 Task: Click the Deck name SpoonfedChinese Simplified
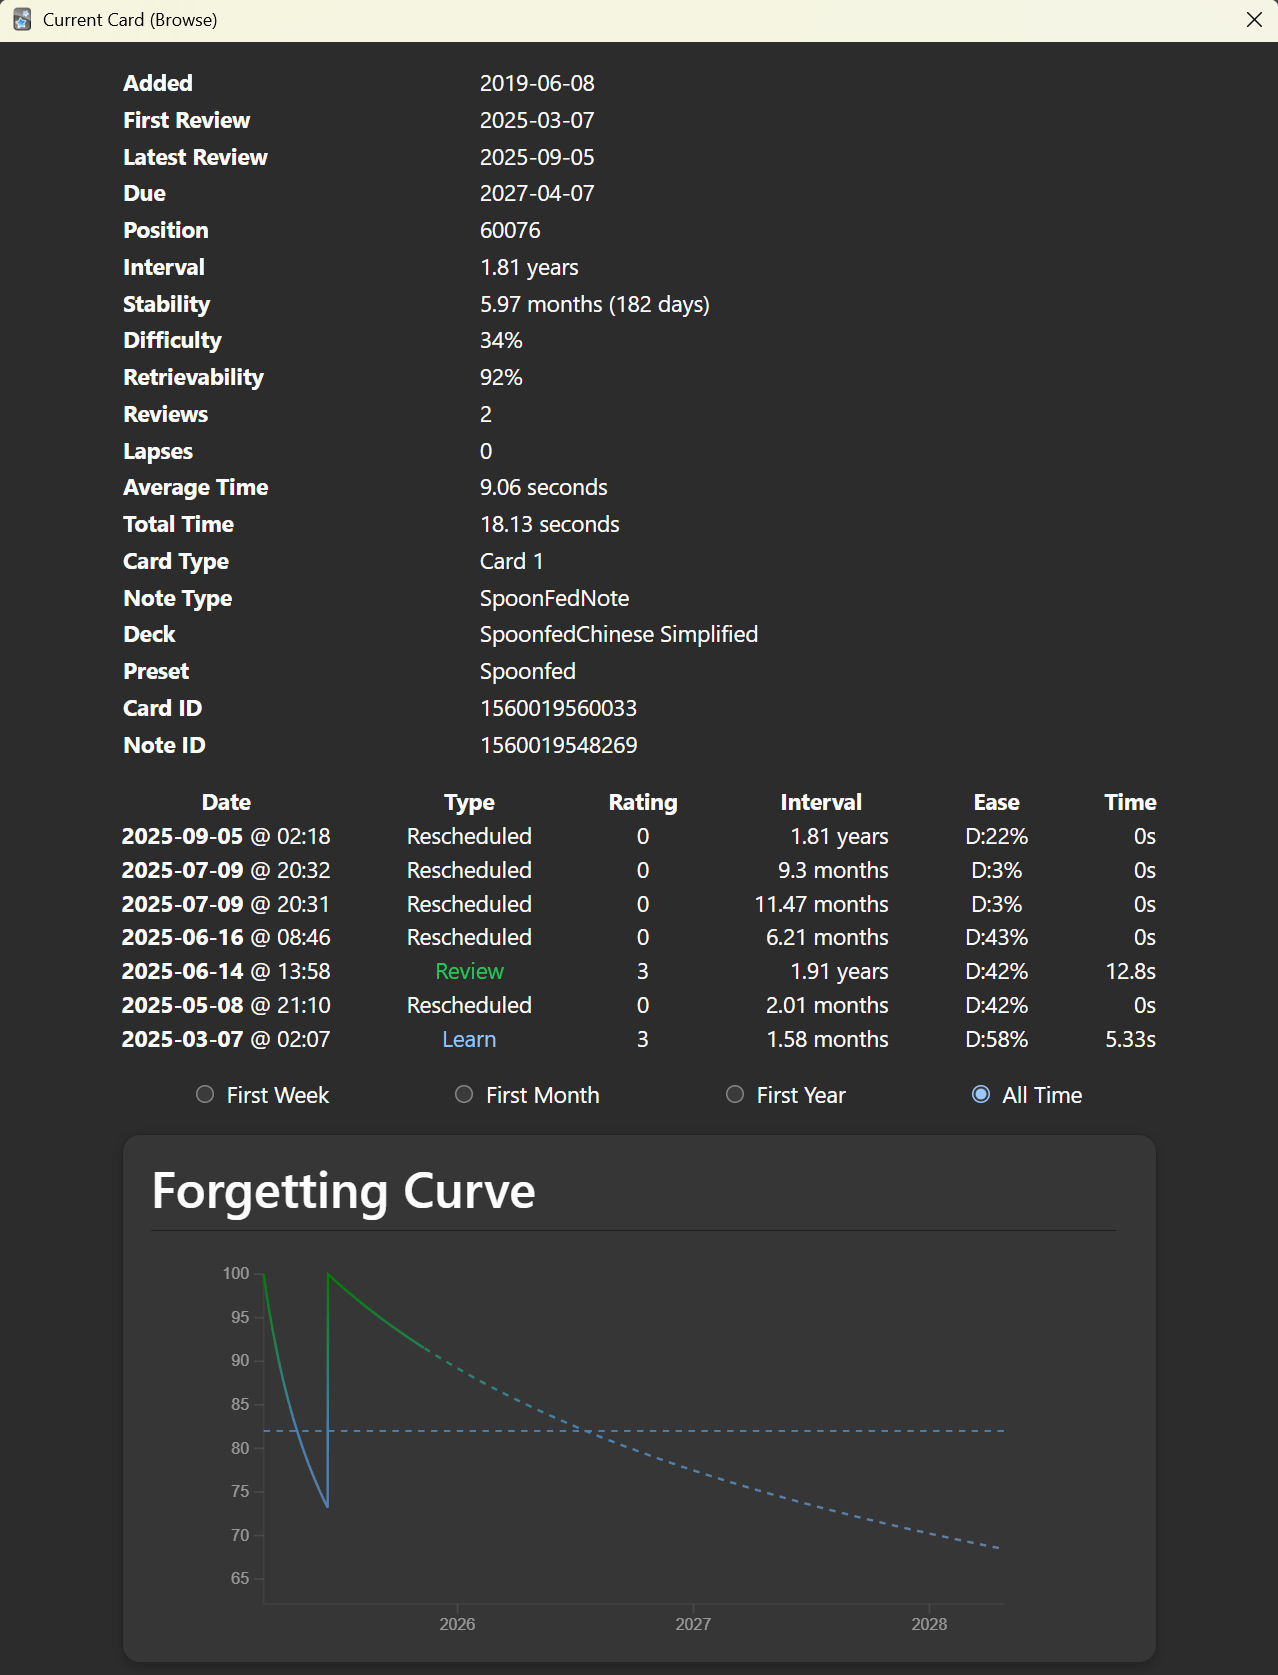point(618,634)
